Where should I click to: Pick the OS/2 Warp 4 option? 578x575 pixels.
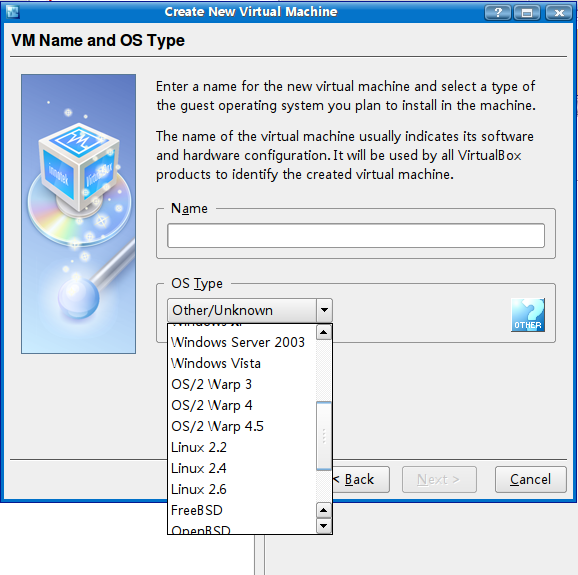pyautogui.click(x=212, y=405)
